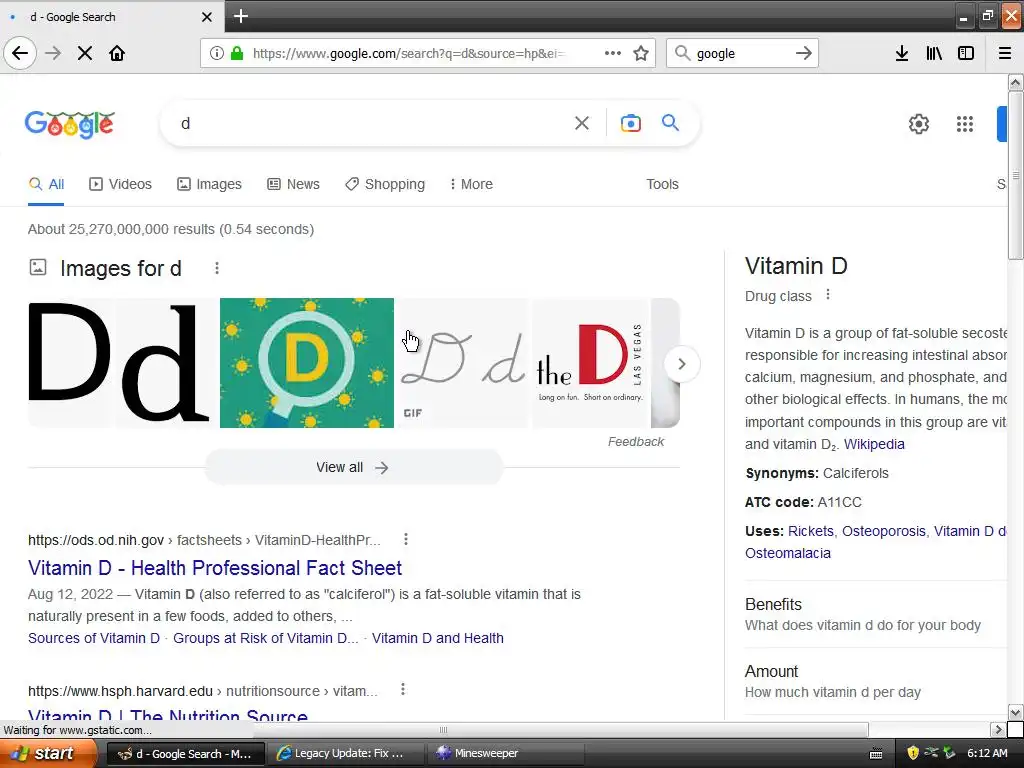Open three-dot menu for ods.od.nih.gov result
Image resolution: width=1024 pixels, height=768 pixels.
406,539
